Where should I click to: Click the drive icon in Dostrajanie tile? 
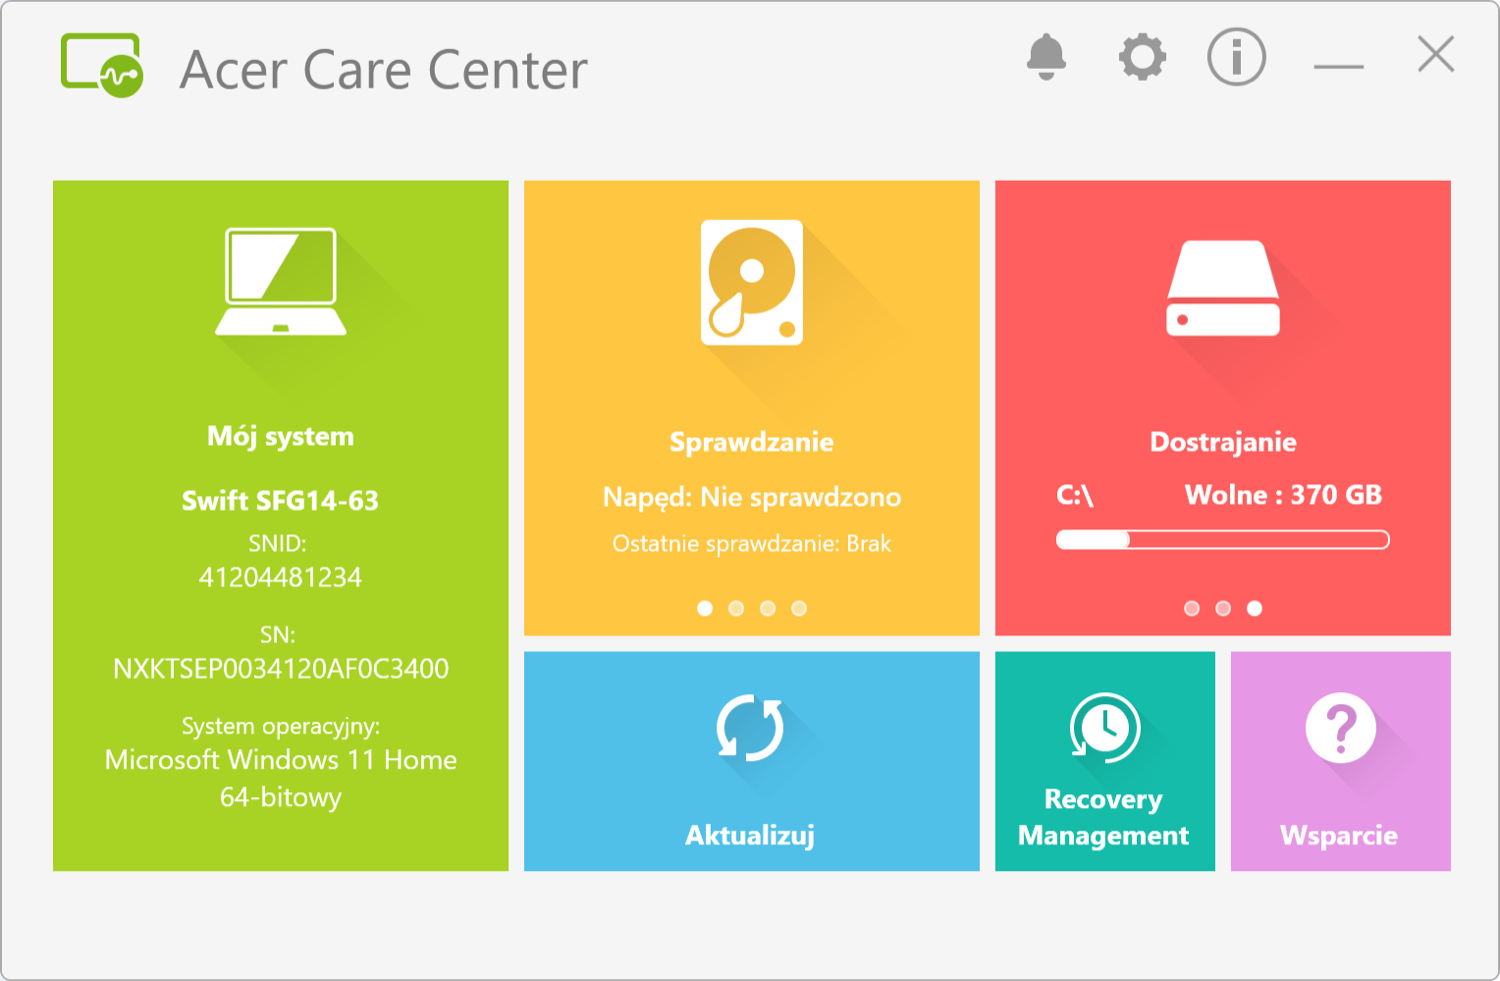1223,288
